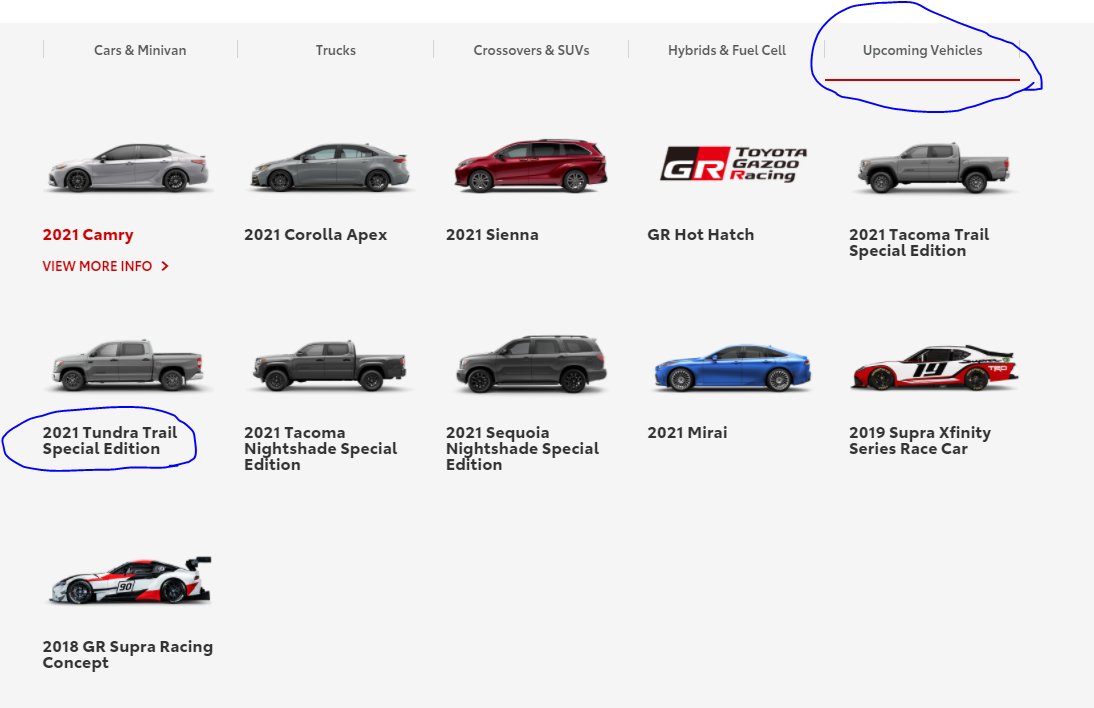
Task: Open the 2021 Tacoma Nightshade Special Edition link
Action: tap(320, 449)
